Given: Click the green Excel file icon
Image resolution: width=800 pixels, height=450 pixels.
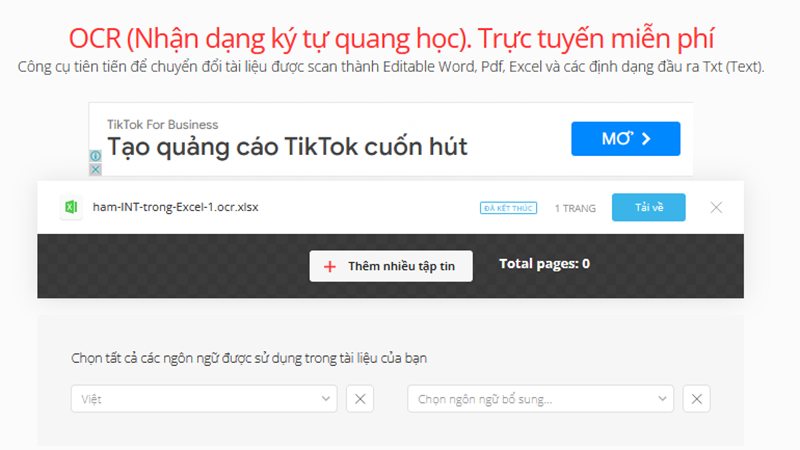Looking at the screenshot, I should pos(71,207).
